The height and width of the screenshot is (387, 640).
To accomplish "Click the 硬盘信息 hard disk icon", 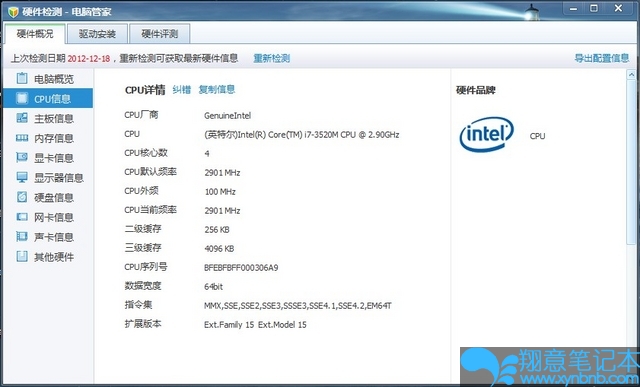I will [22, 197].
